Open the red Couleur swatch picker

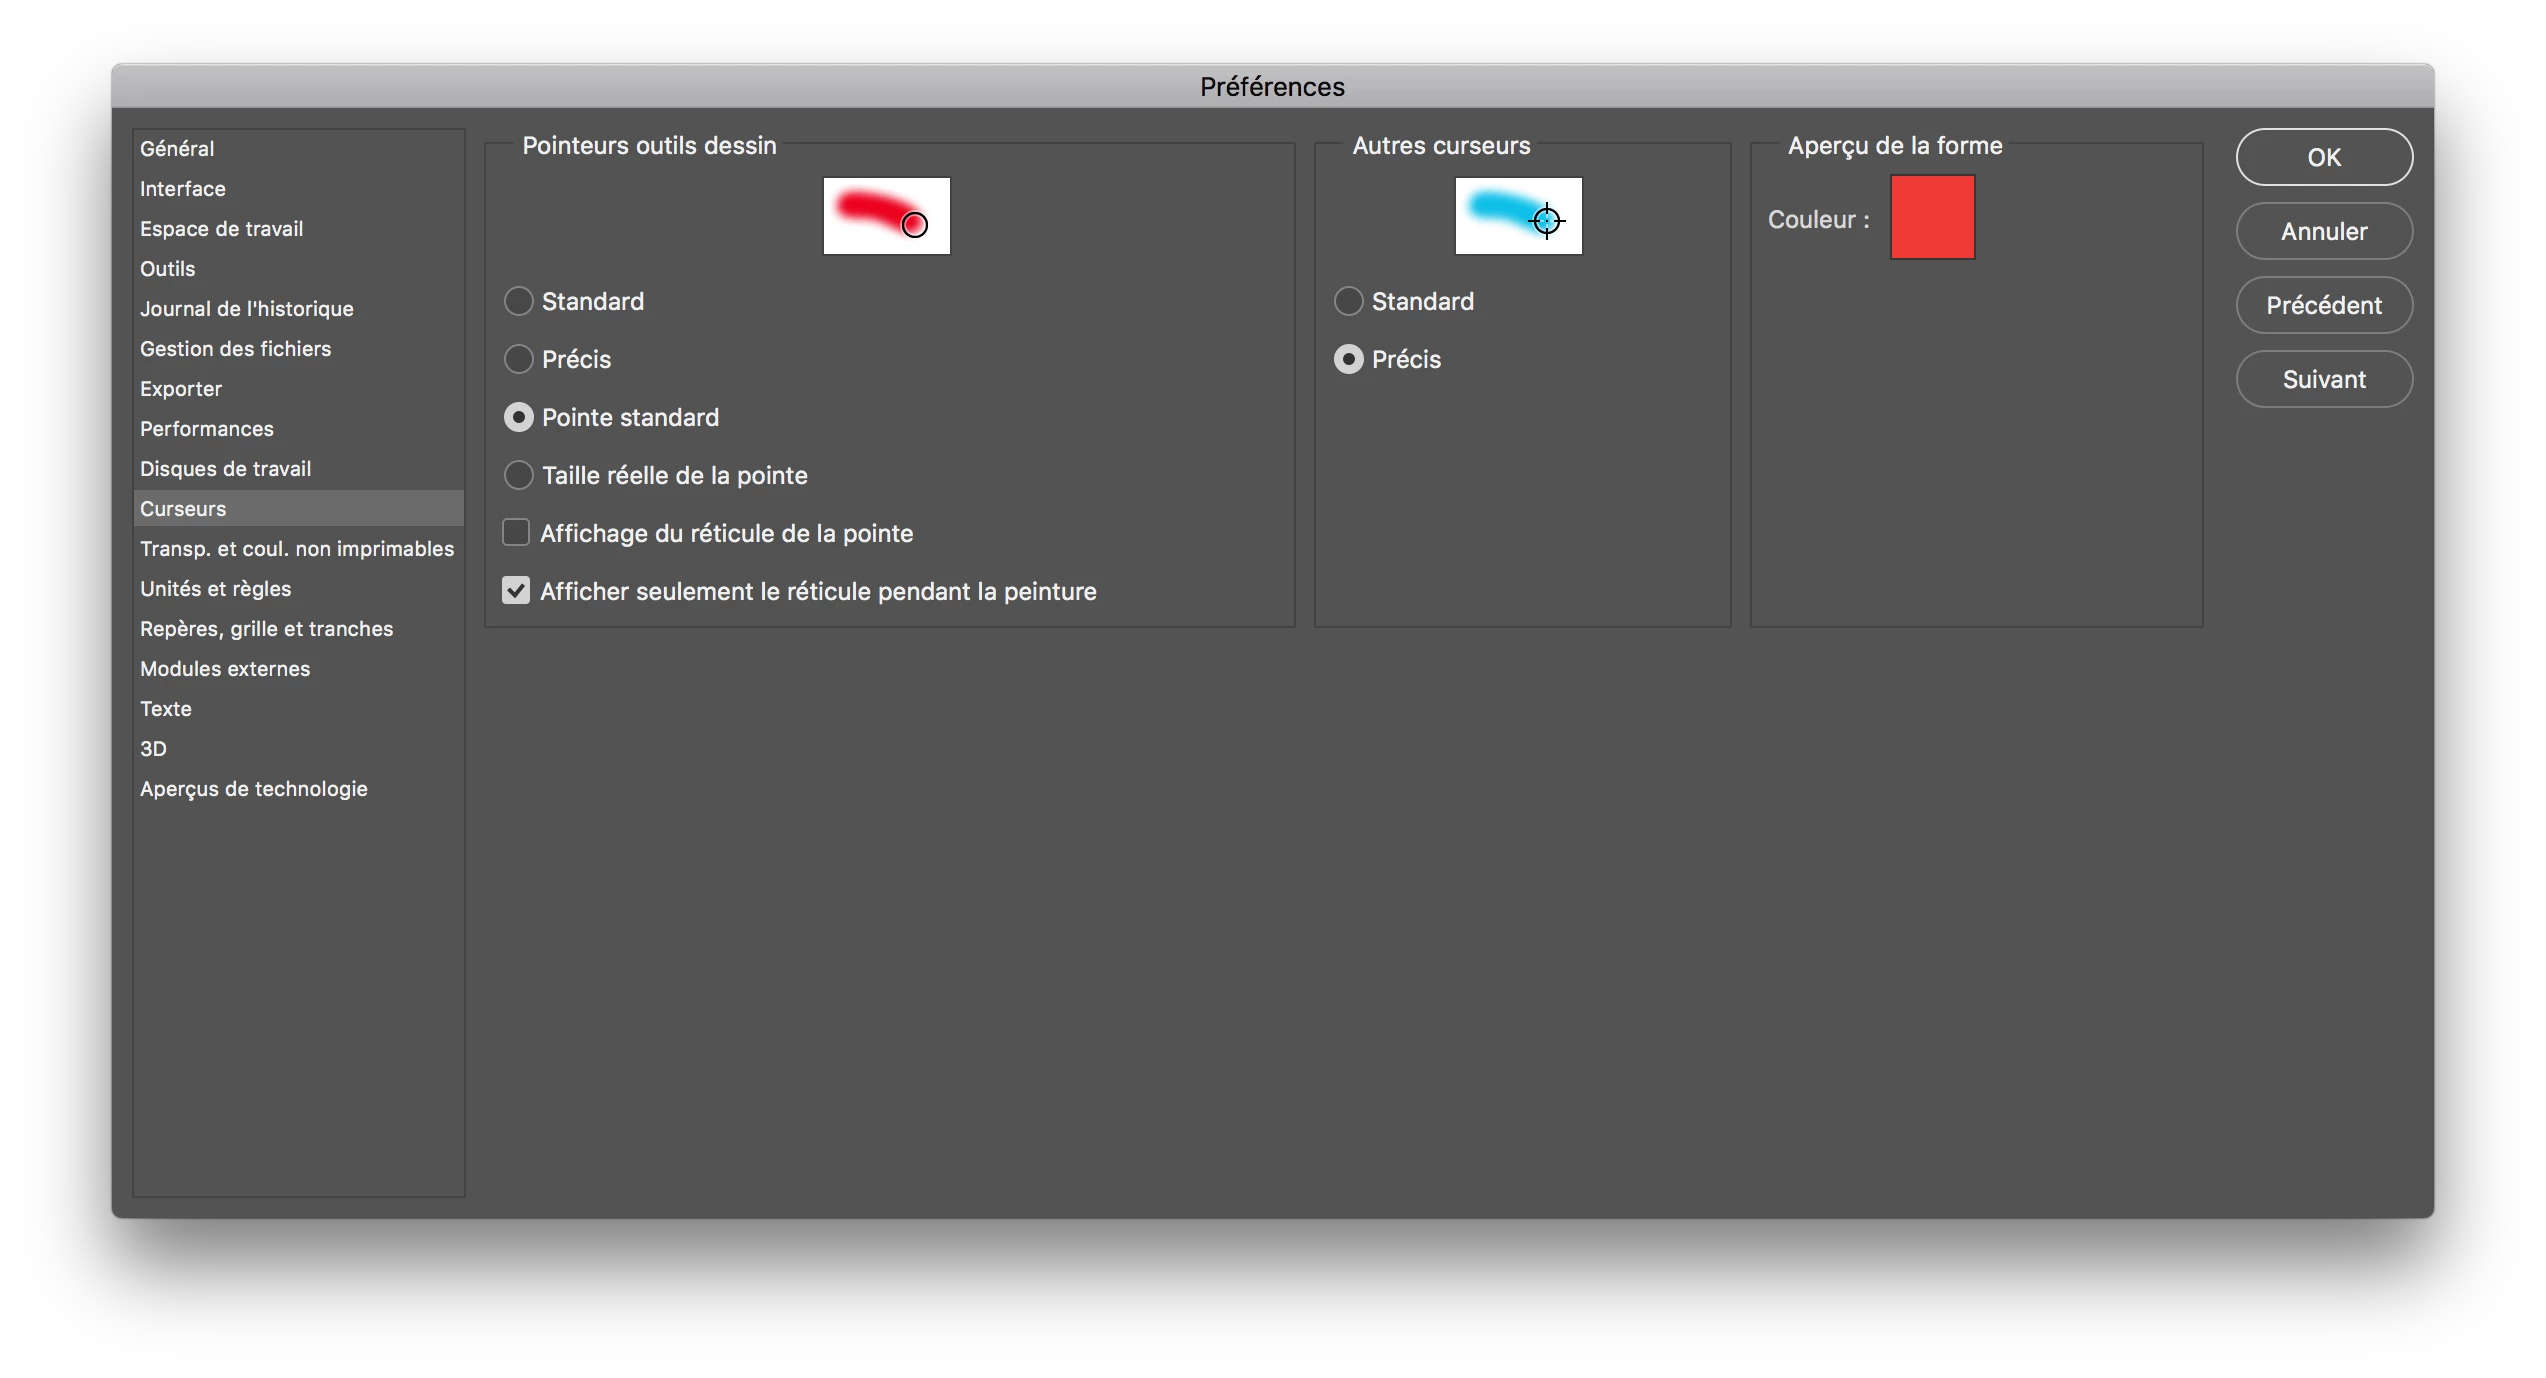[1932, 217]
